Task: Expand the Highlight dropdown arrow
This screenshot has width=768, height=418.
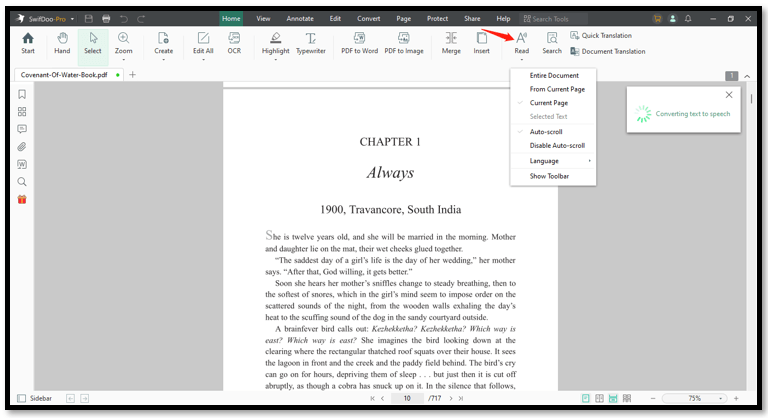Action: (275, 59)
